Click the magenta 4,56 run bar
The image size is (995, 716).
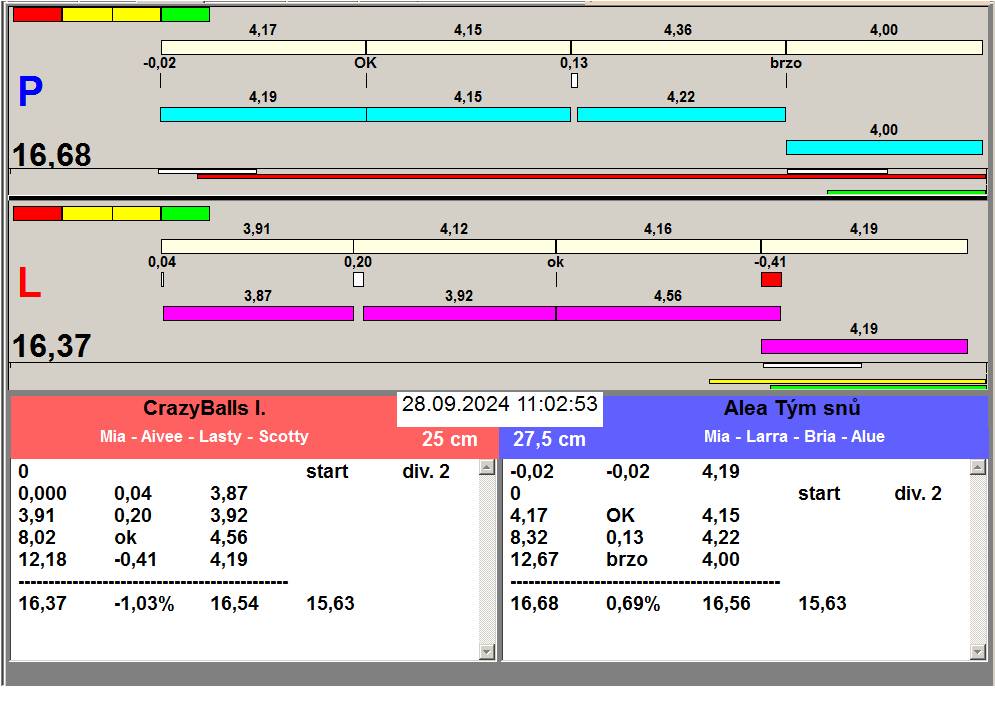[x=668, y=313]
